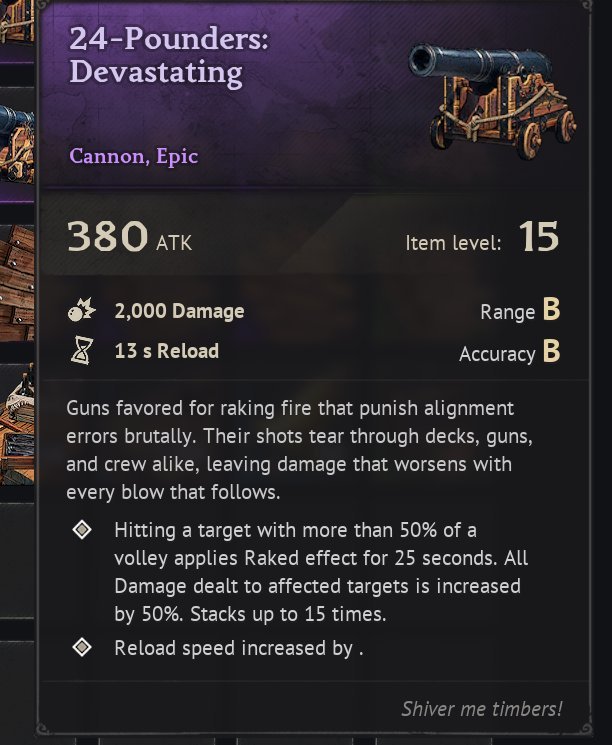Click the Reload speed increased perk text

pyautogui.click(x=238, y=648)
